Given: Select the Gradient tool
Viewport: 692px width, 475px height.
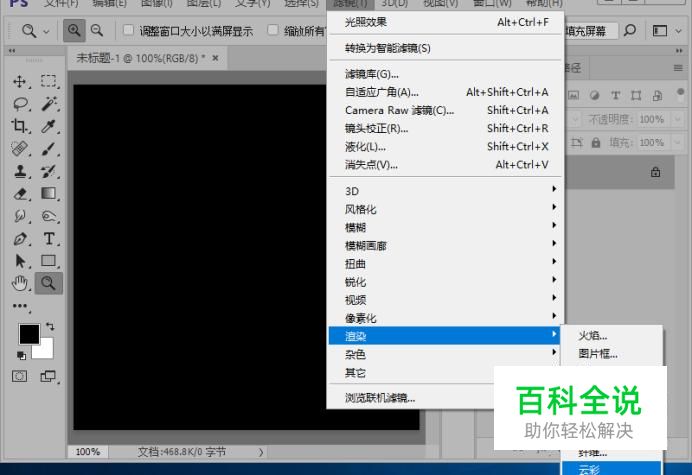Looking at the screenshot, I should 49,193.
